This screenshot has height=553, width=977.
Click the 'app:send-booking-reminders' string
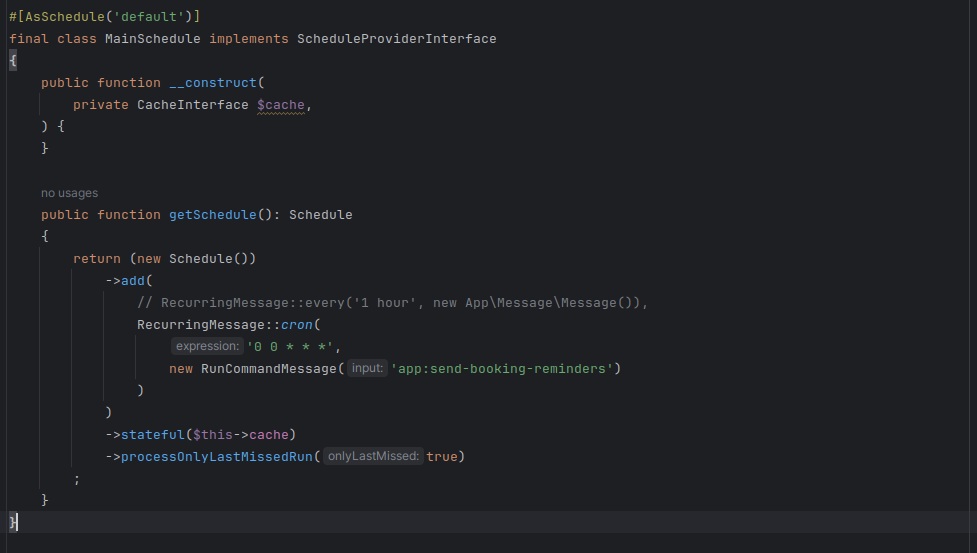coord(502,369)
